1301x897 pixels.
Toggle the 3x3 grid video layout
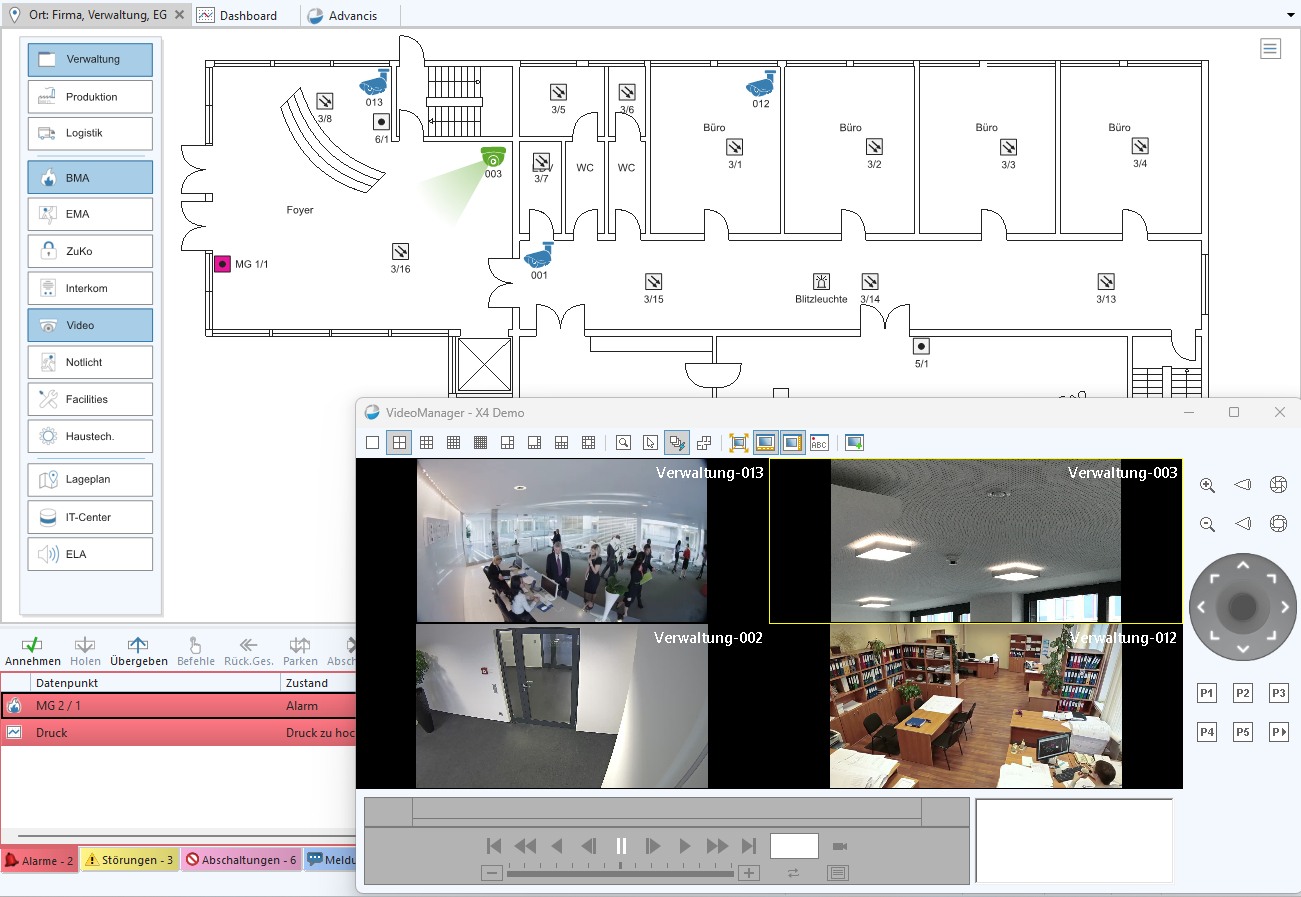point(426,442)
